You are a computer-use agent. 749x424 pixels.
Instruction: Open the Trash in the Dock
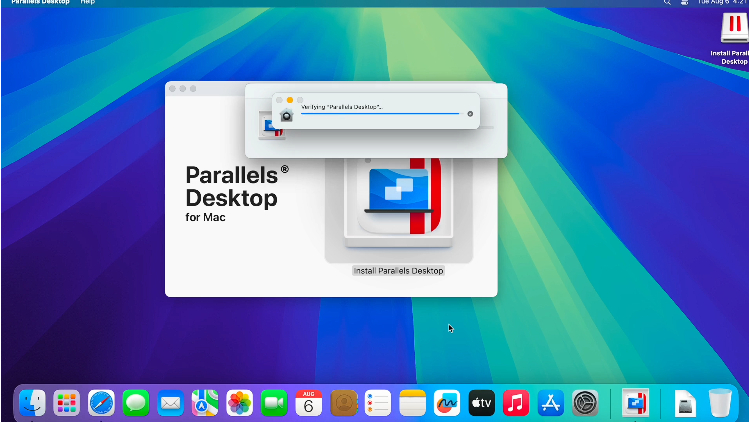point(720,403)
